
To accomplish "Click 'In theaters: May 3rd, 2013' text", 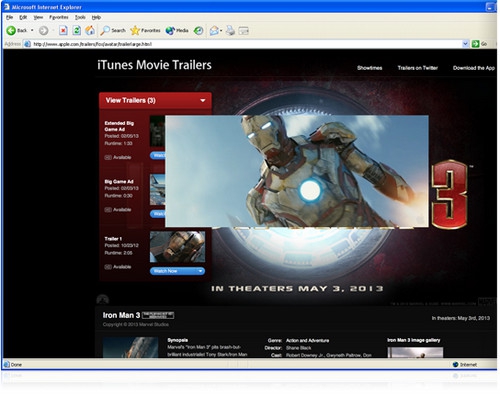I will 461,318.
